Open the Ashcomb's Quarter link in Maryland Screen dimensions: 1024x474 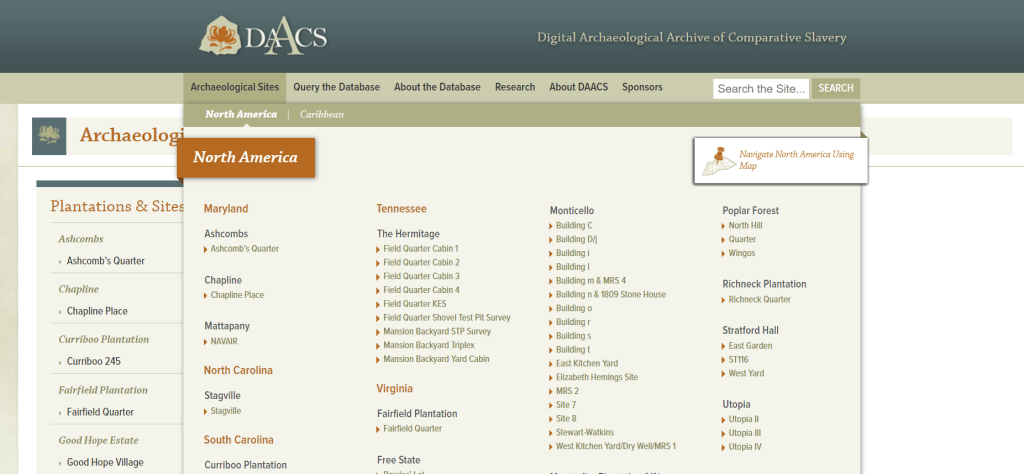click(x=244, y=248)
